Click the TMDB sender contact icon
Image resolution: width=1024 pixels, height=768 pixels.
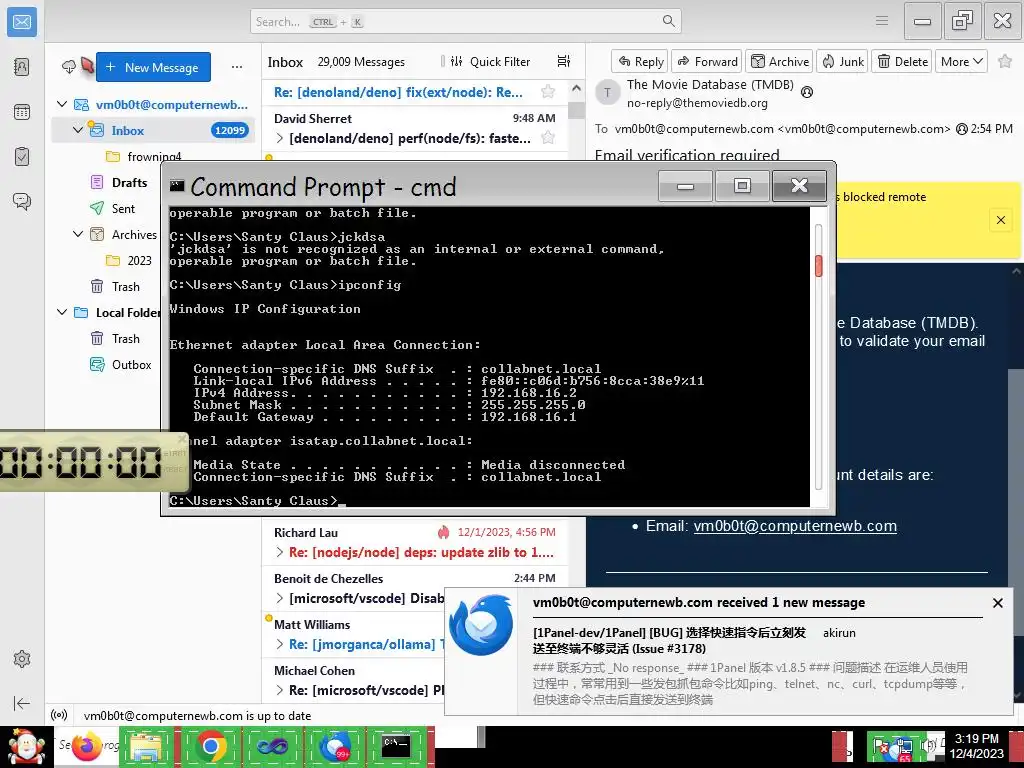tap(807, 92)
